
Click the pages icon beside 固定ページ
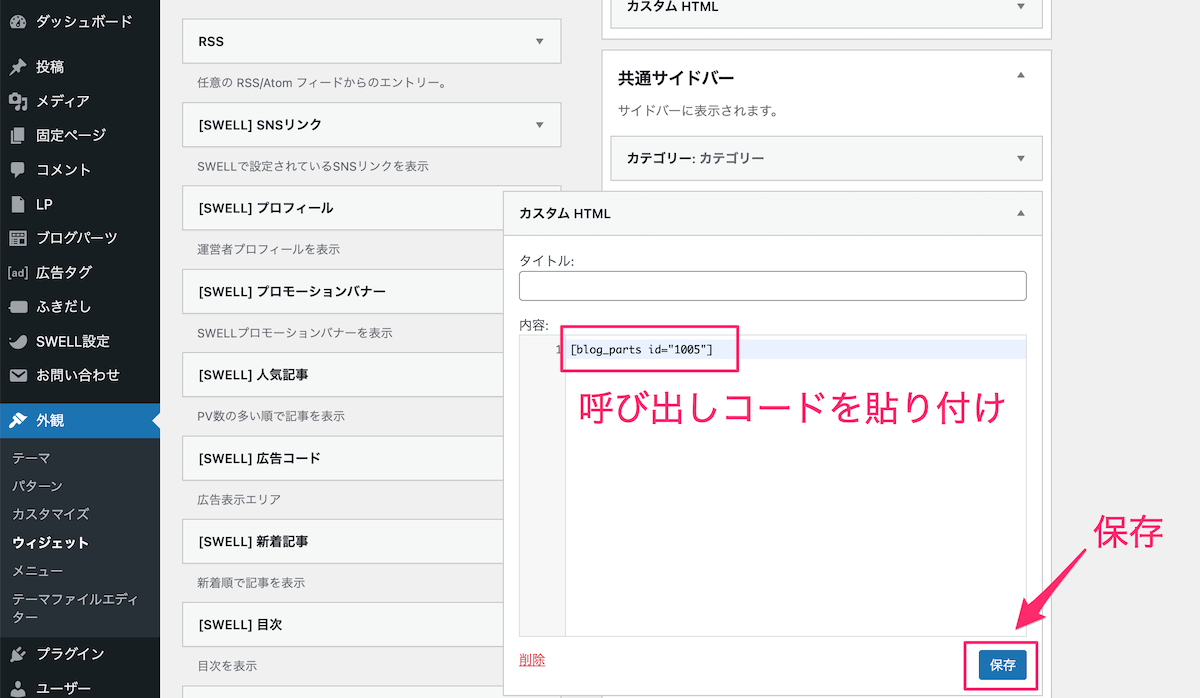[x=18, y=135]
